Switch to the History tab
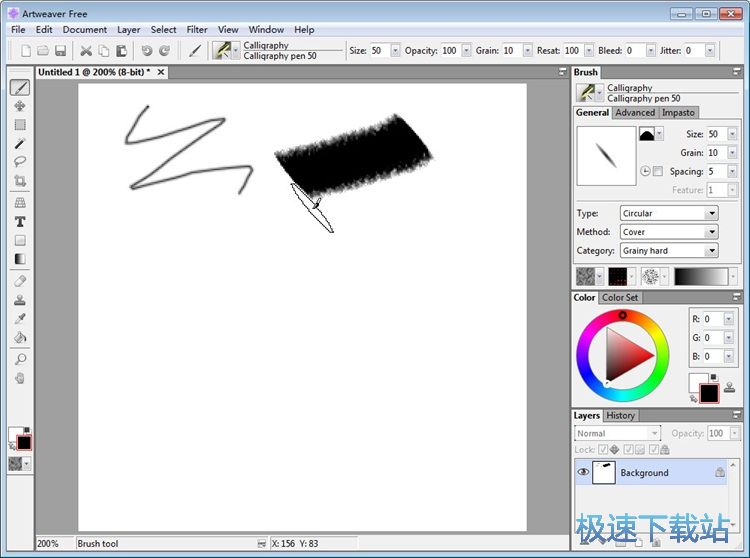This screenshot has width=750, height=558. coord(620,416)
